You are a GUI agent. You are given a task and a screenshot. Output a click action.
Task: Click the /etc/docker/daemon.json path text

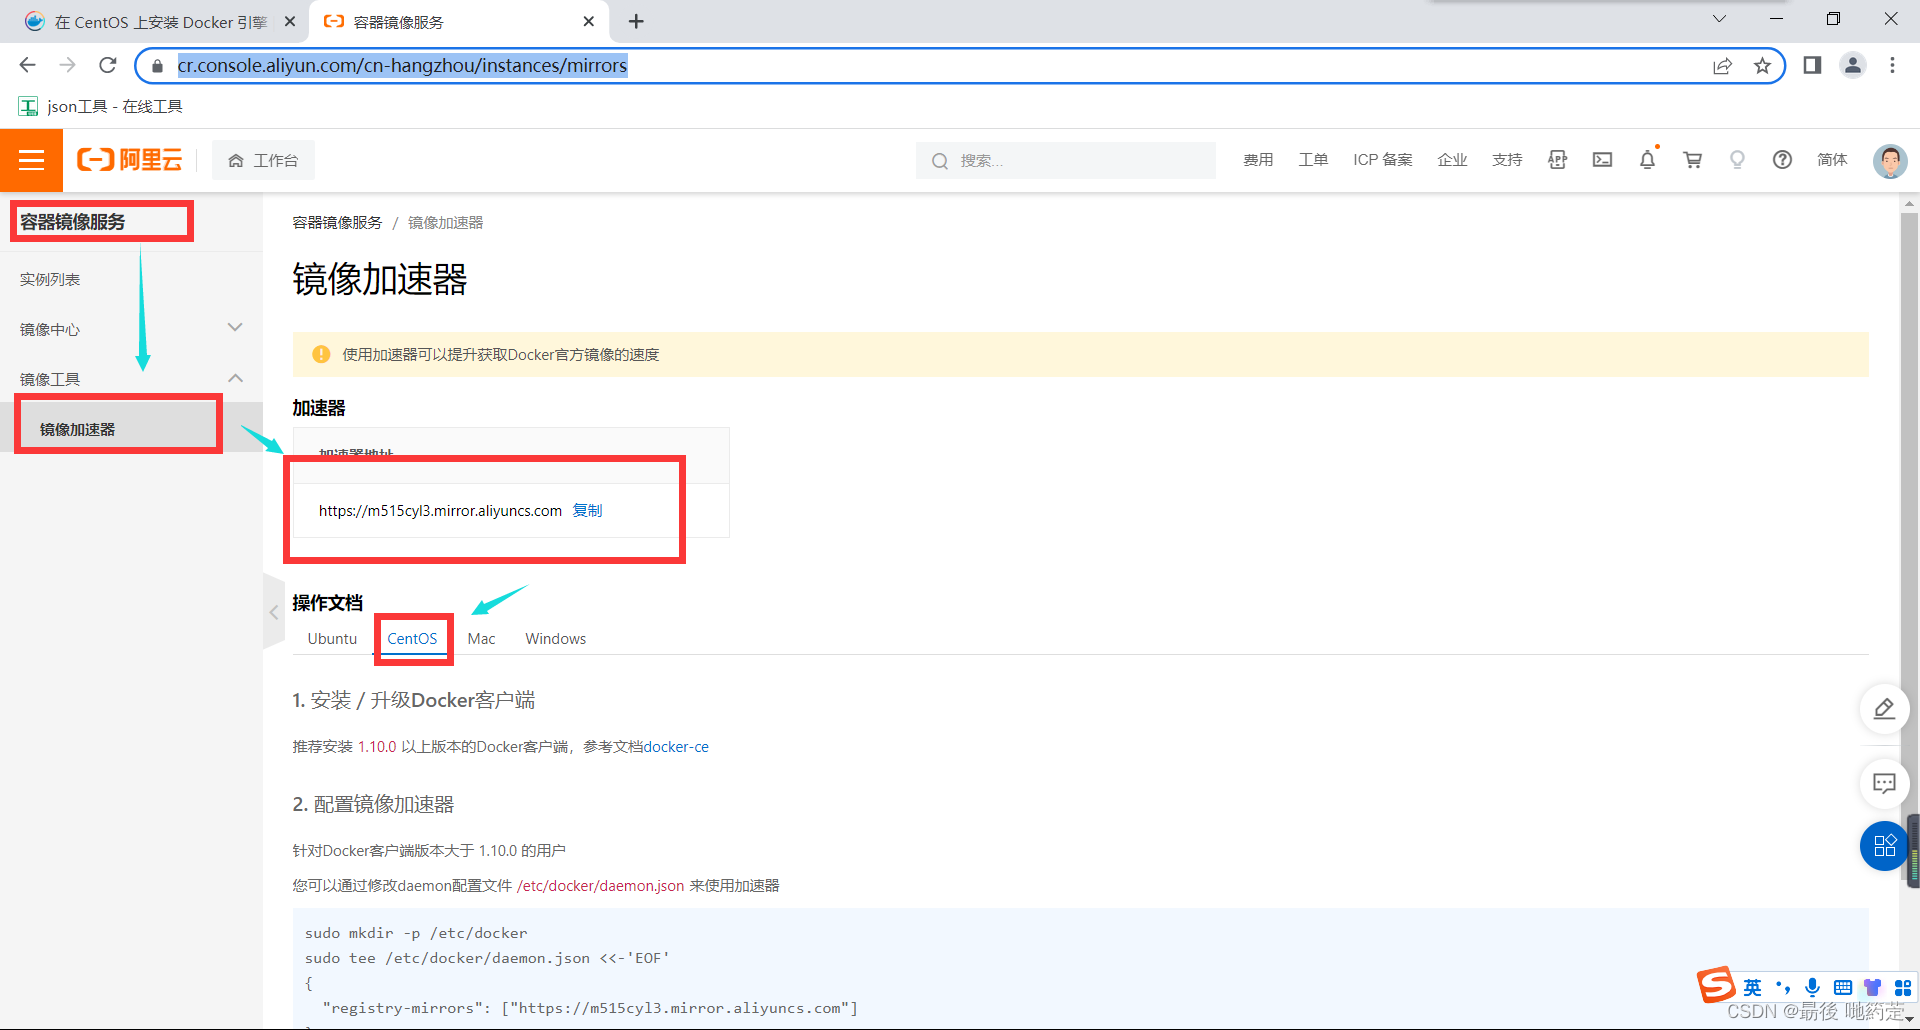click(x=600, y=886)
